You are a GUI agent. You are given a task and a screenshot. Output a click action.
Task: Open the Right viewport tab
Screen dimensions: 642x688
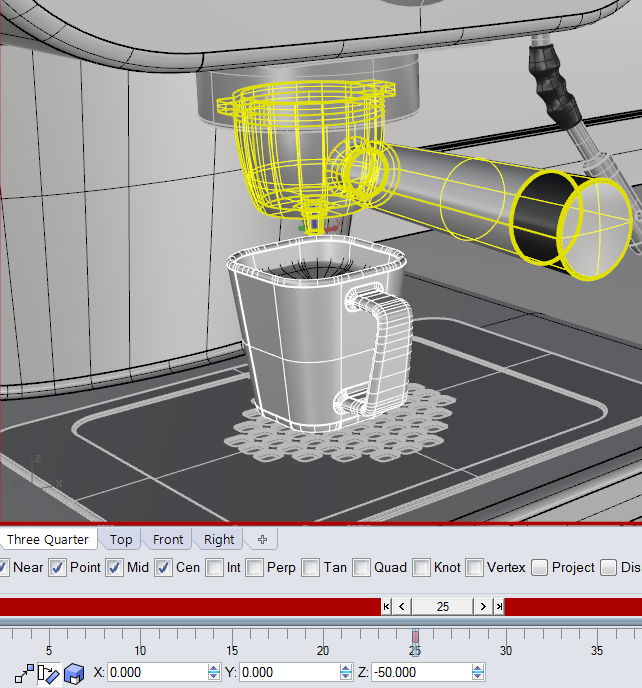coord(219,539)
